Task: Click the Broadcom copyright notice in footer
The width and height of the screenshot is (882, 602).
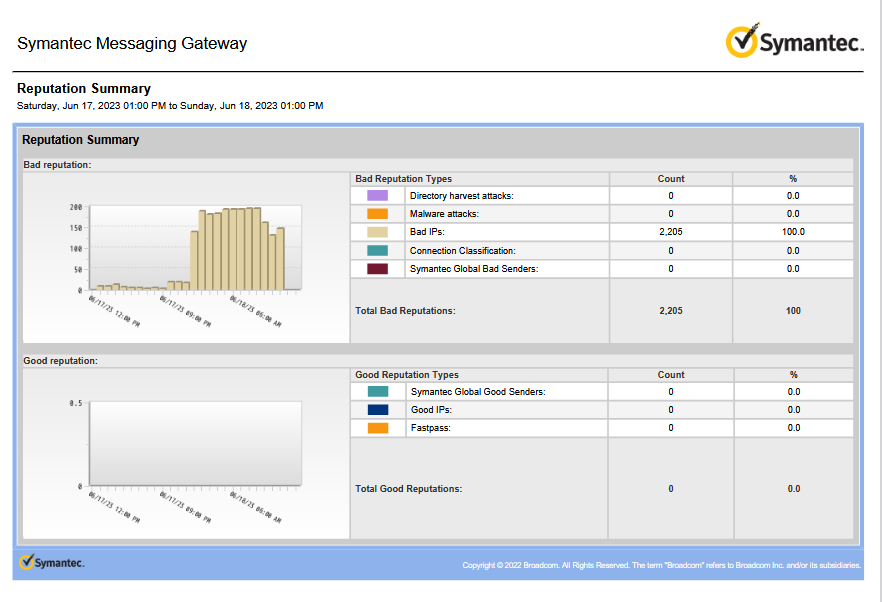Action: click(x=662, y=565)
